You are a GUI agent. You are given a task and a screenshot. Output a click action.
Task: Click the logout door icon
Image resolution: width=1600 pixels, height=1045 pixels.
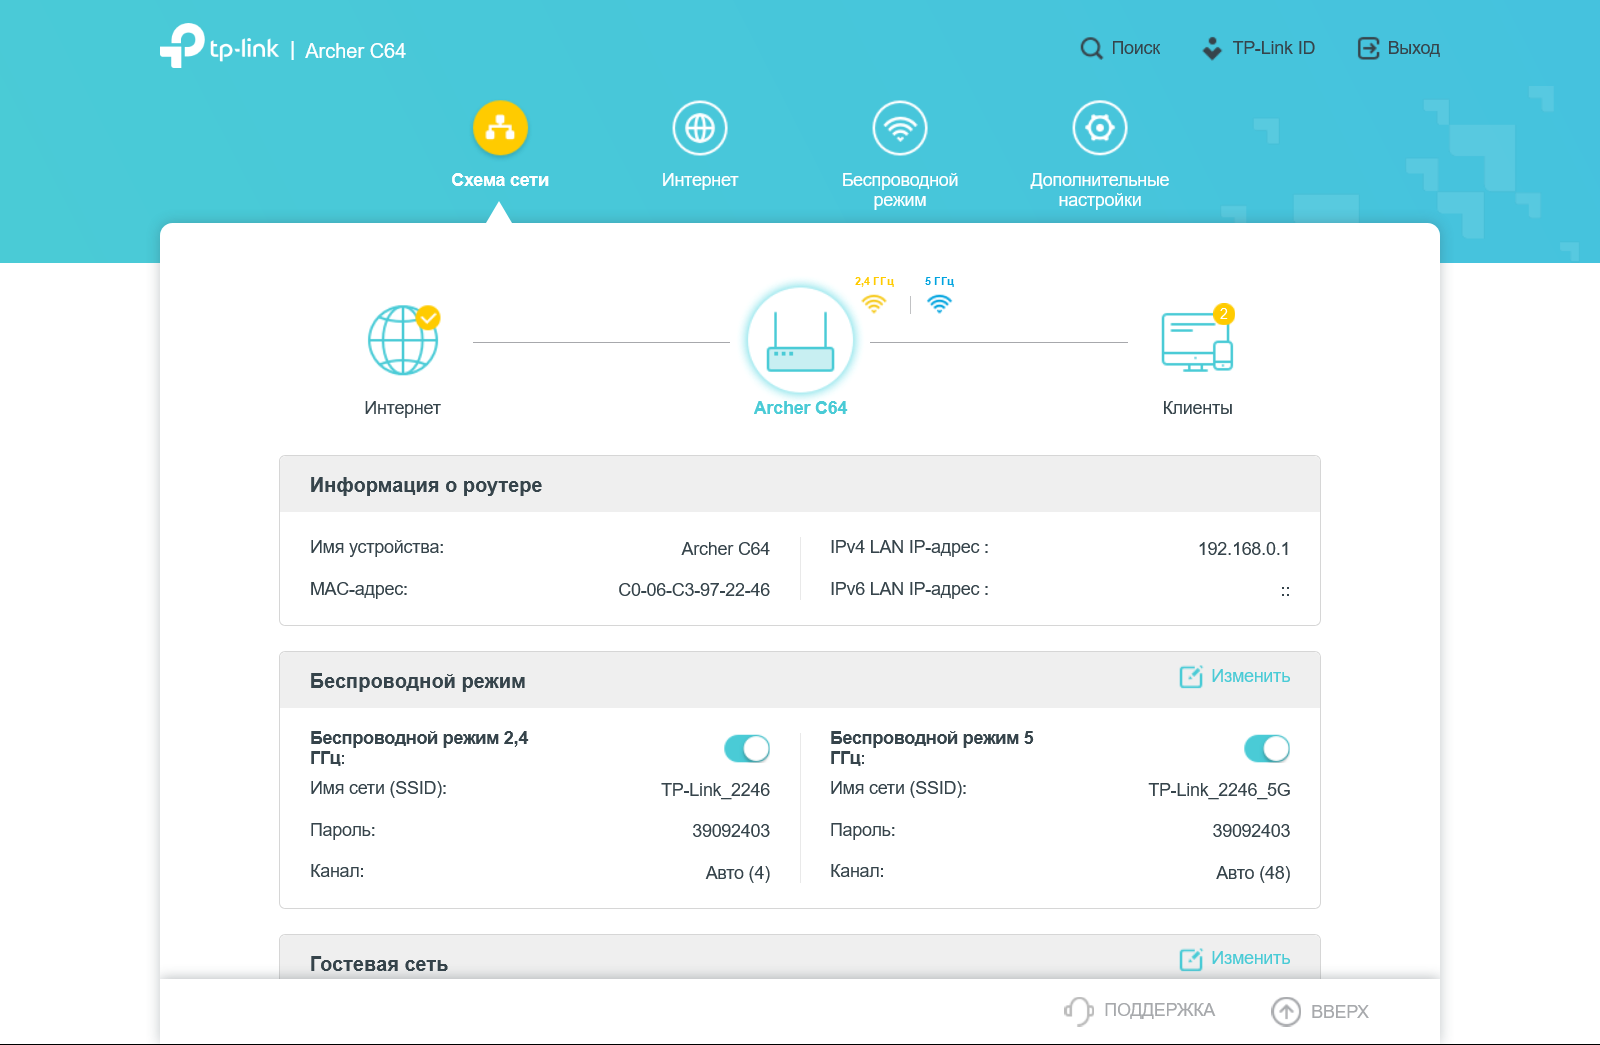tap(1368, 48)
